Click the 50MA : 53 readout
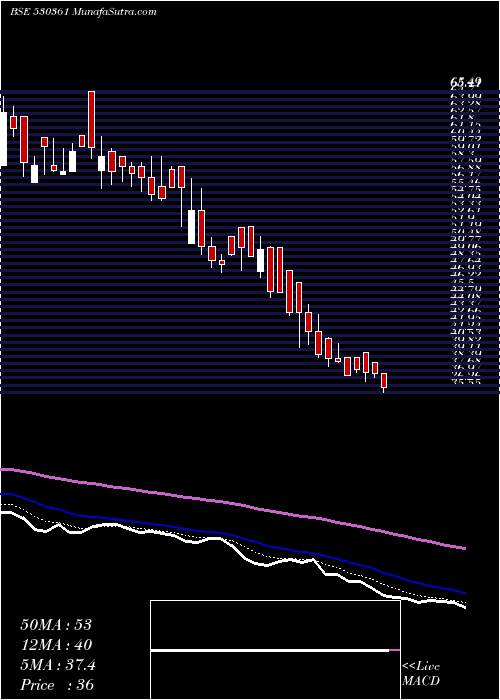Viewport: 500px width, 700px height. coord(56,625)
